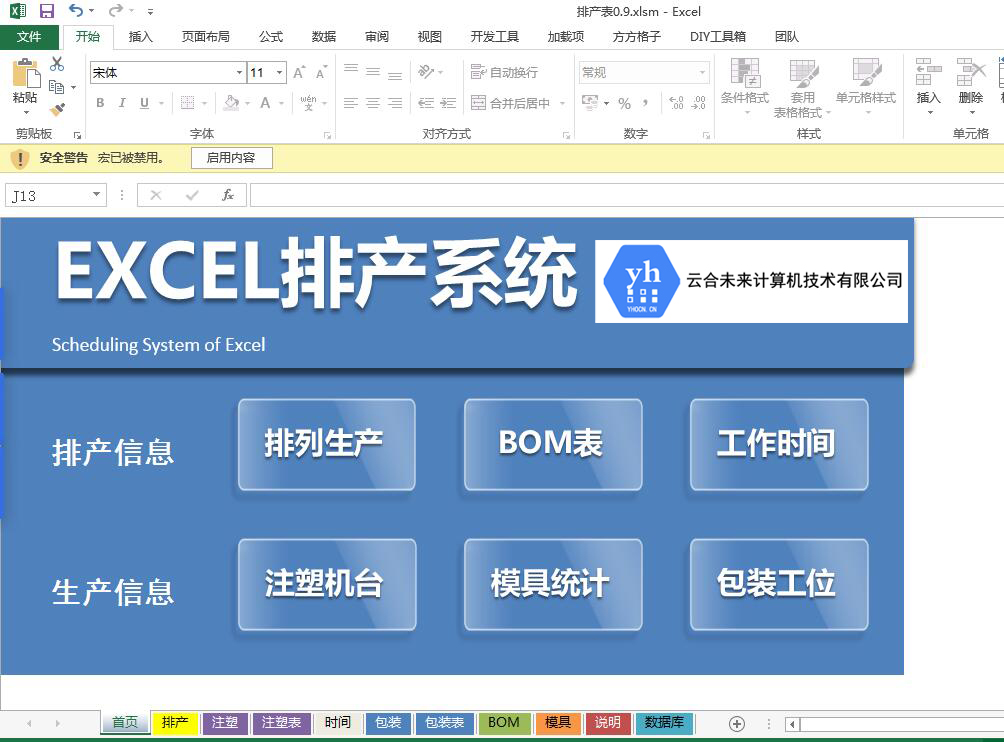Toggle italic formatting
This screenshot has width=1004, height=742.
(122, 103)
